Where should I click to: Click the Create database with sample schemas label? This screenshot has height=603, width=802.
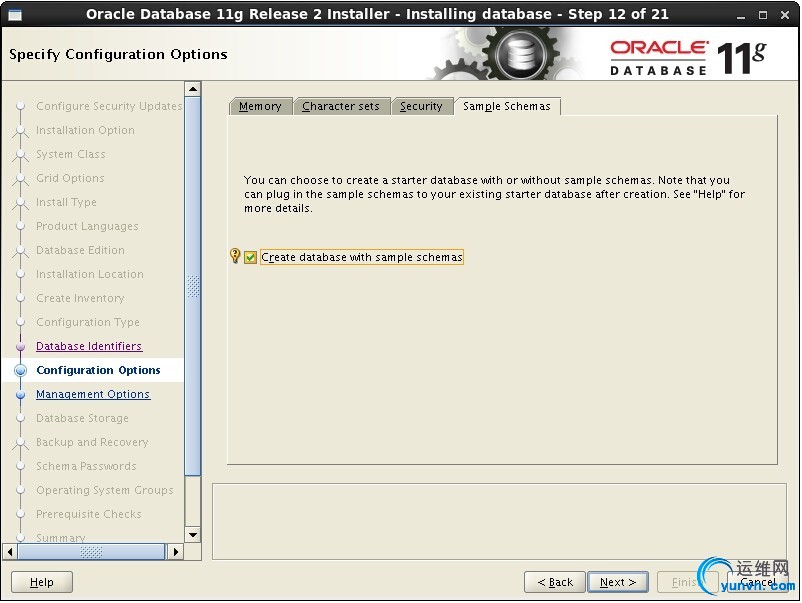[x=362, y=257]
